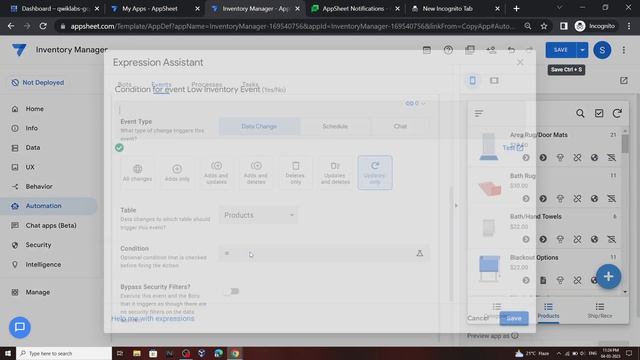Viewport: 640px width, 360px height.
Task: Click Cancel in the Expression Assistant
Action: coord(477,318)
